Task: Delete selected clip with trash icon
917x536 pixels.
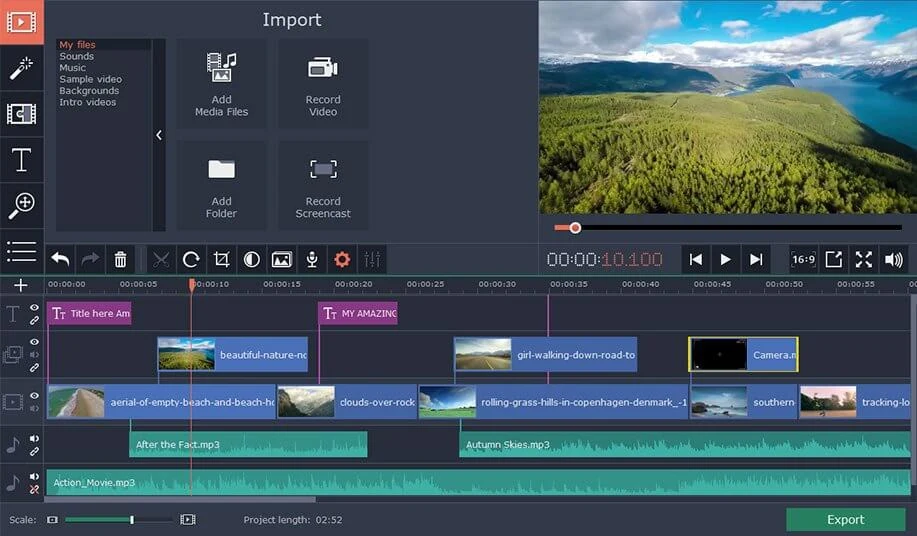Action: pyautogui.click(x=120, y=260)
